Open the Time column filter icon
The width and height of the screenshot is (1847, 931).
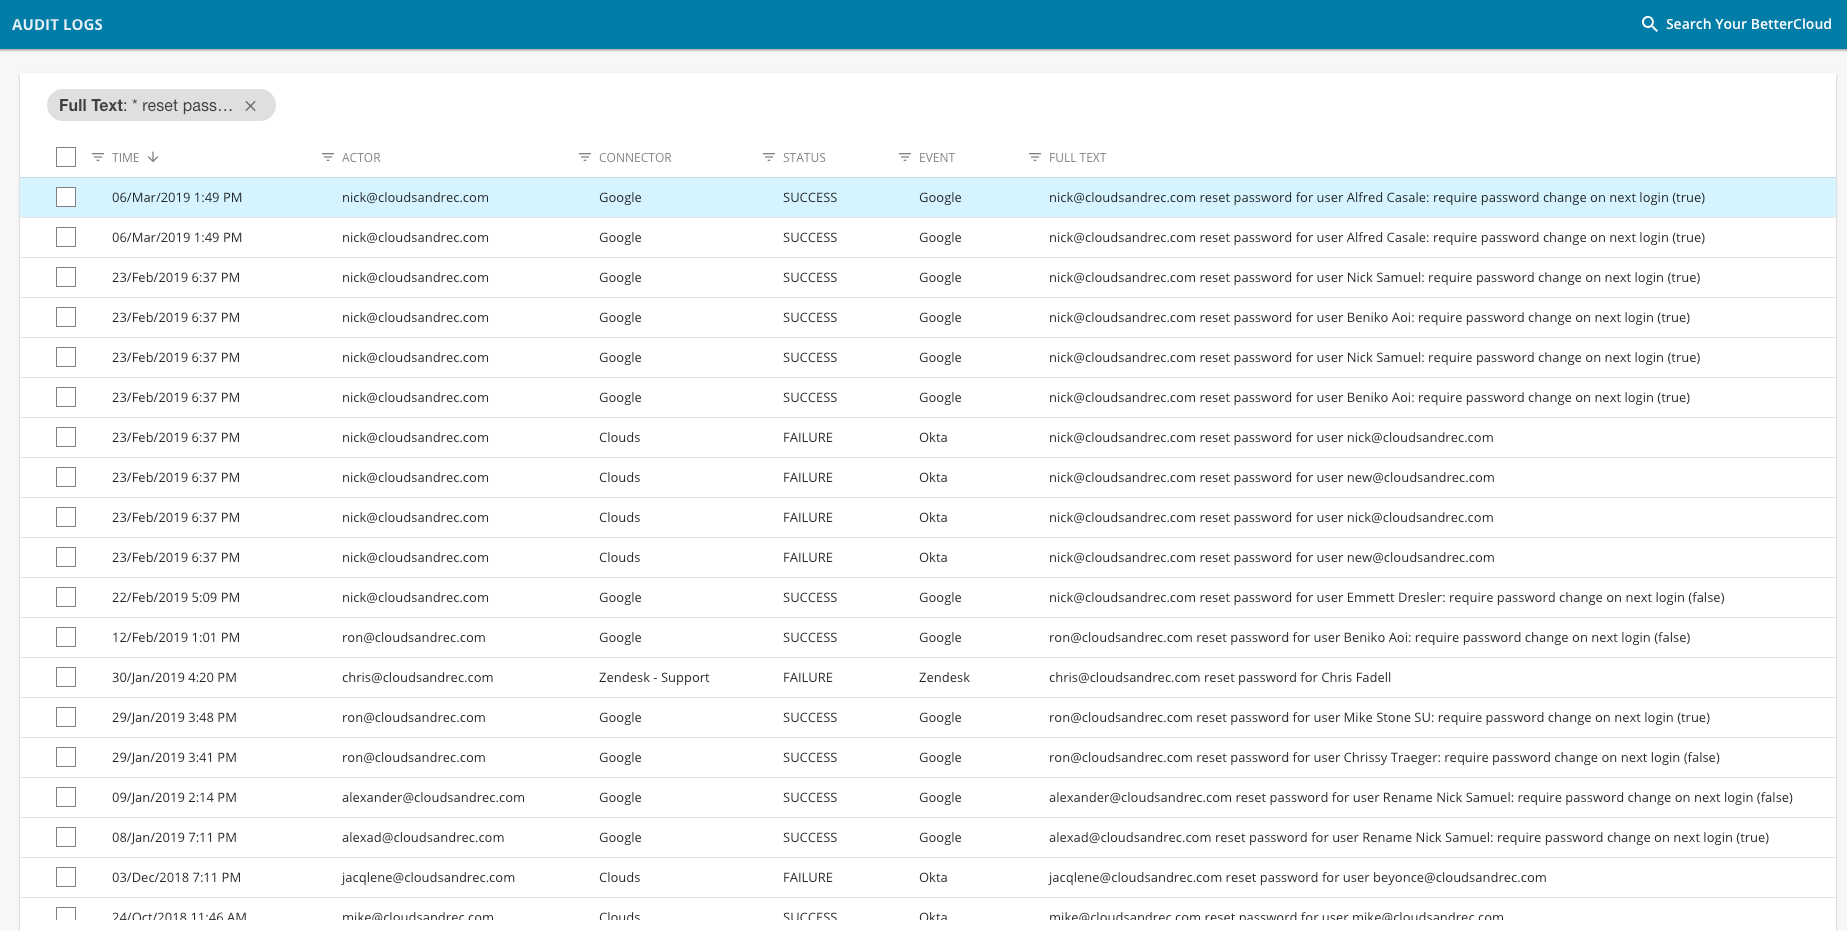[98, 157]
